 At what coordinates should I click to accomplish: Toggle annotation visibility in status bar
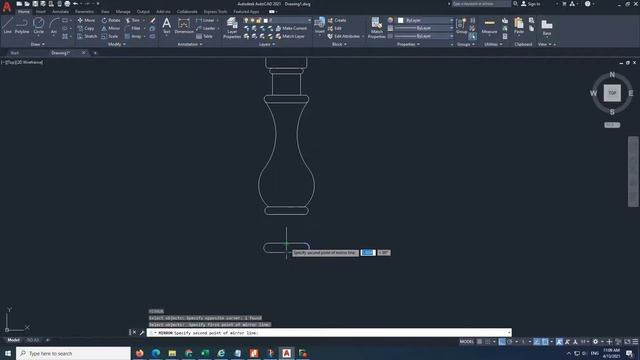560,342
